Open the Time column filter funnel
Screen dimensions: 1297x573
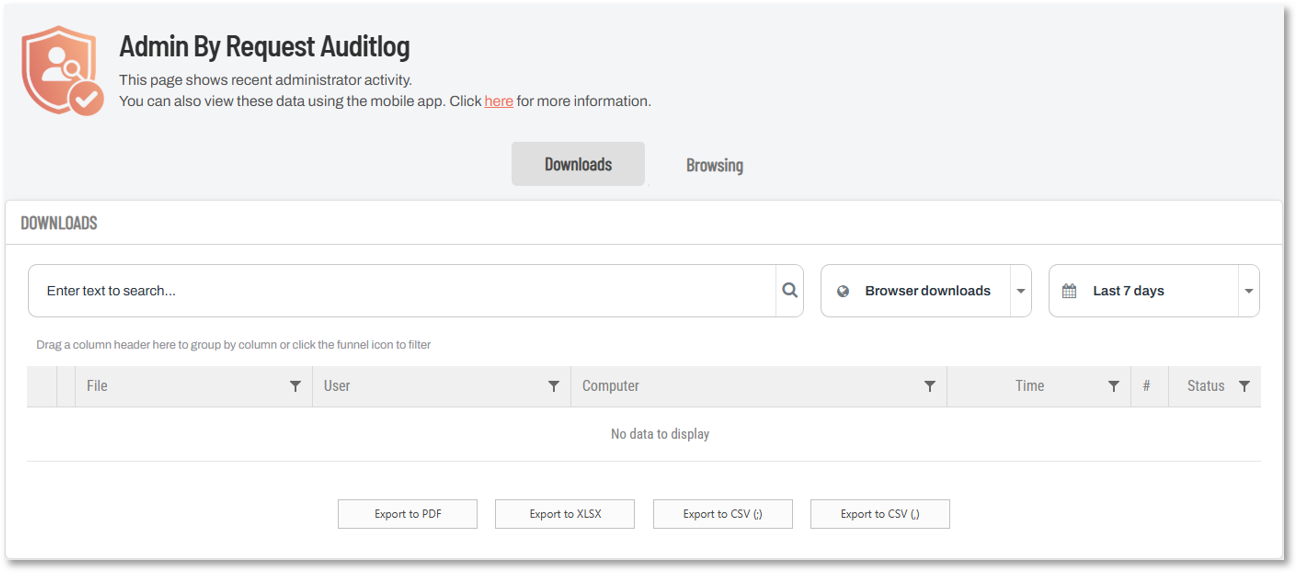point(1113,386)
